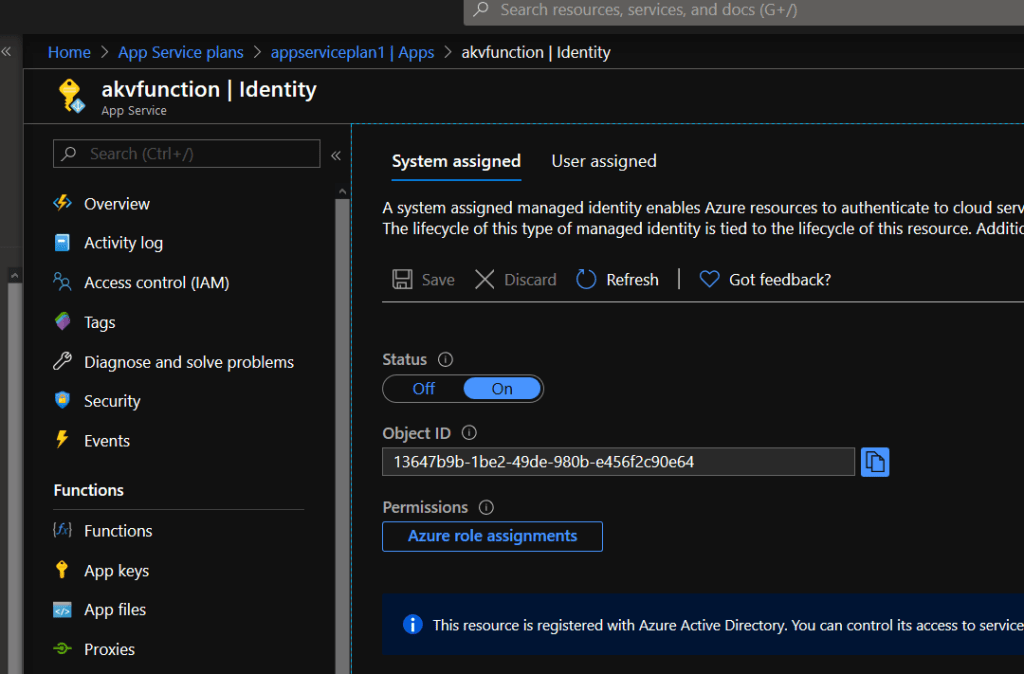Switch Status toggle to Off
This screenshot has width=1024, height=674.
[424, 389]
